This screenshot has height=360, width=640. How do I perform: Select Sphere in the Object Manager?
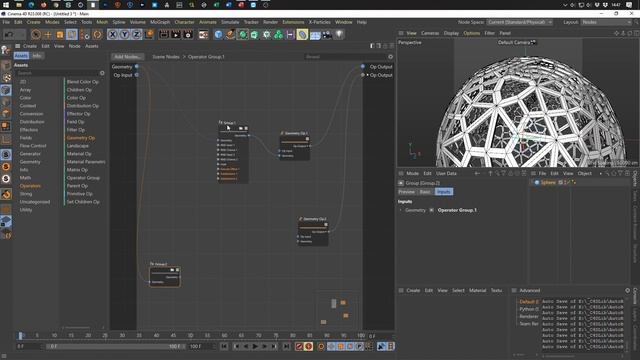548,182
